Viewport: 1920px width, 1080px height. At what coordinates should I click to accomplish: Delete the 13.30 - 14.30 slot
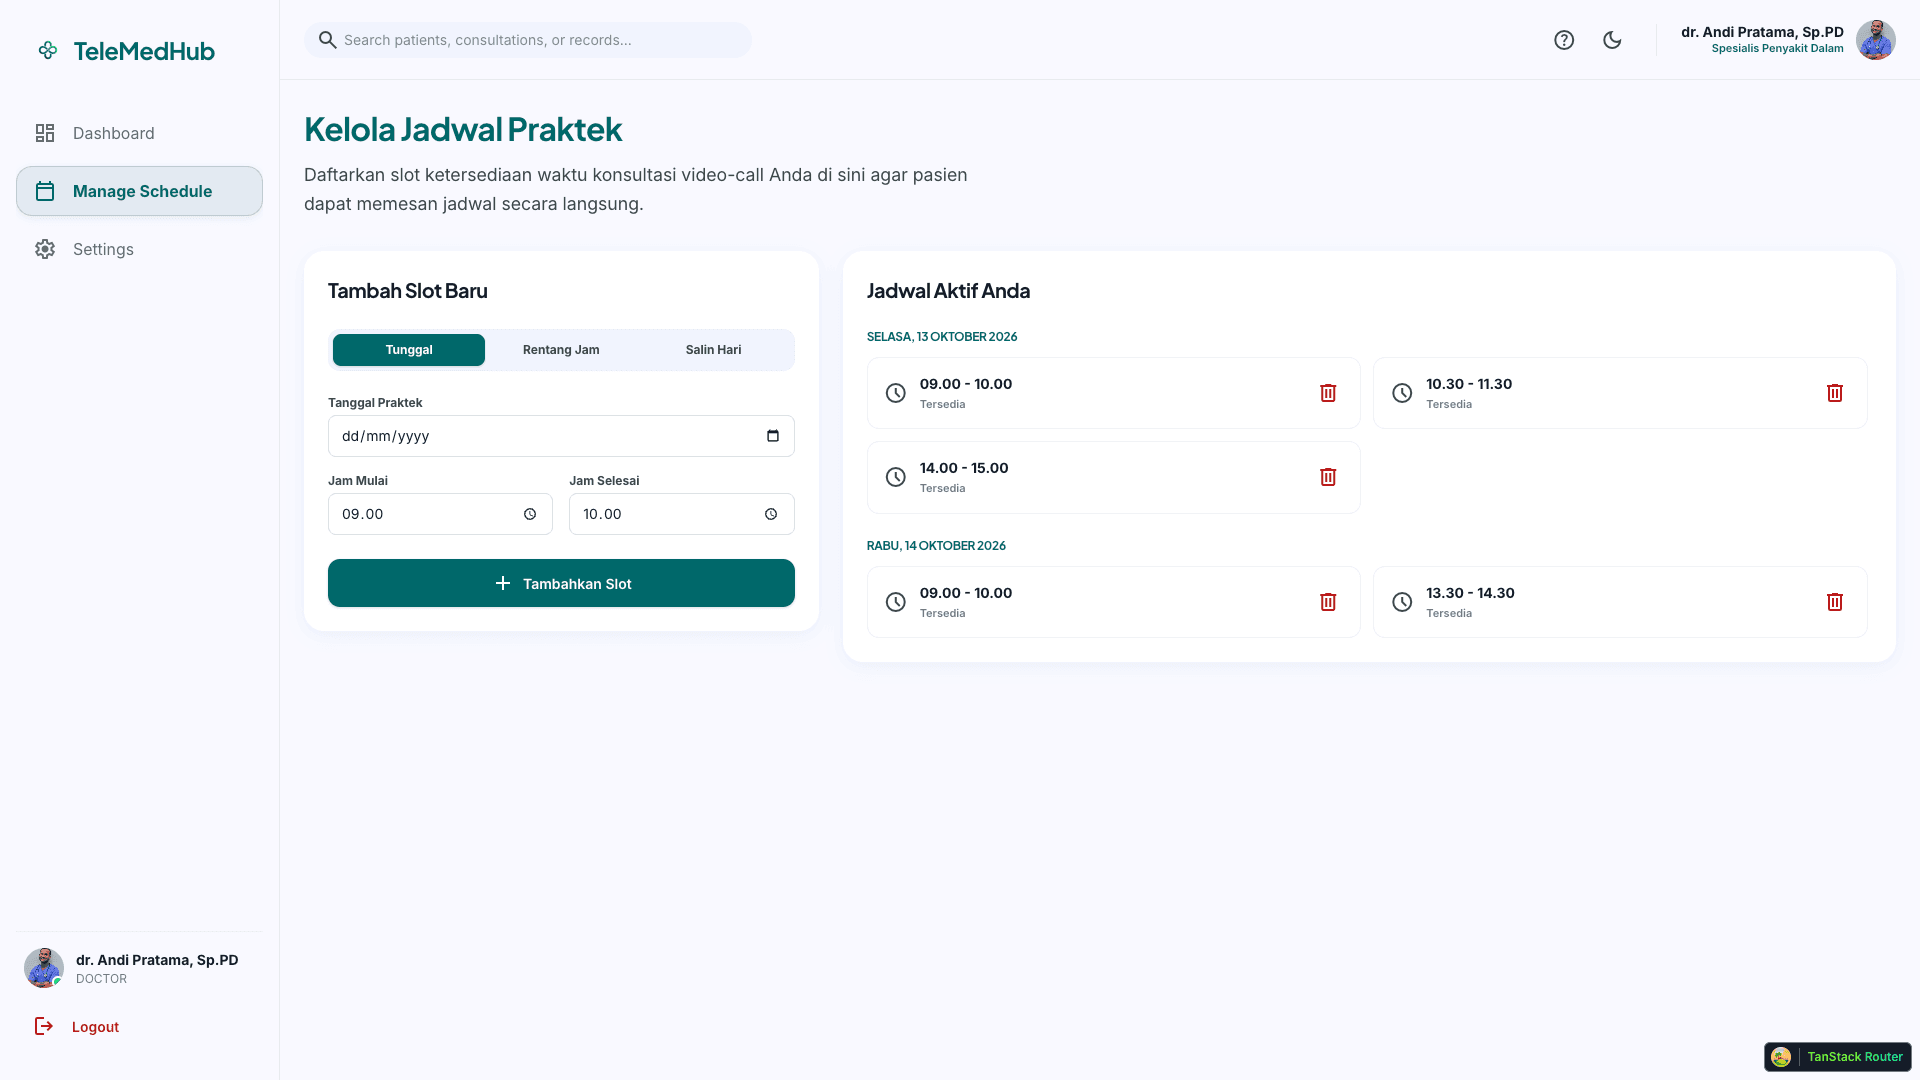click(1835, 602)
